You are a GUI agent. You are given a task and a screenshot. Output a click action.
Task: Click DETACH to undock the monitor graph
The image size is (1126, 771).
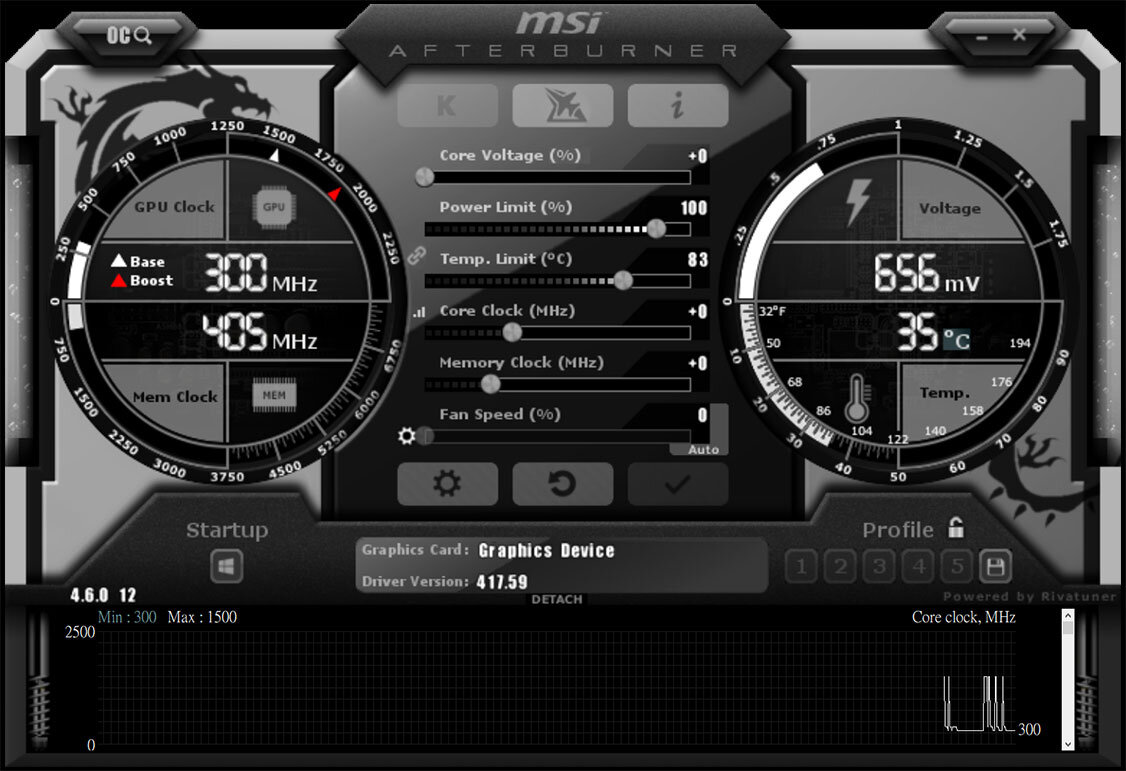click(557, 599)
